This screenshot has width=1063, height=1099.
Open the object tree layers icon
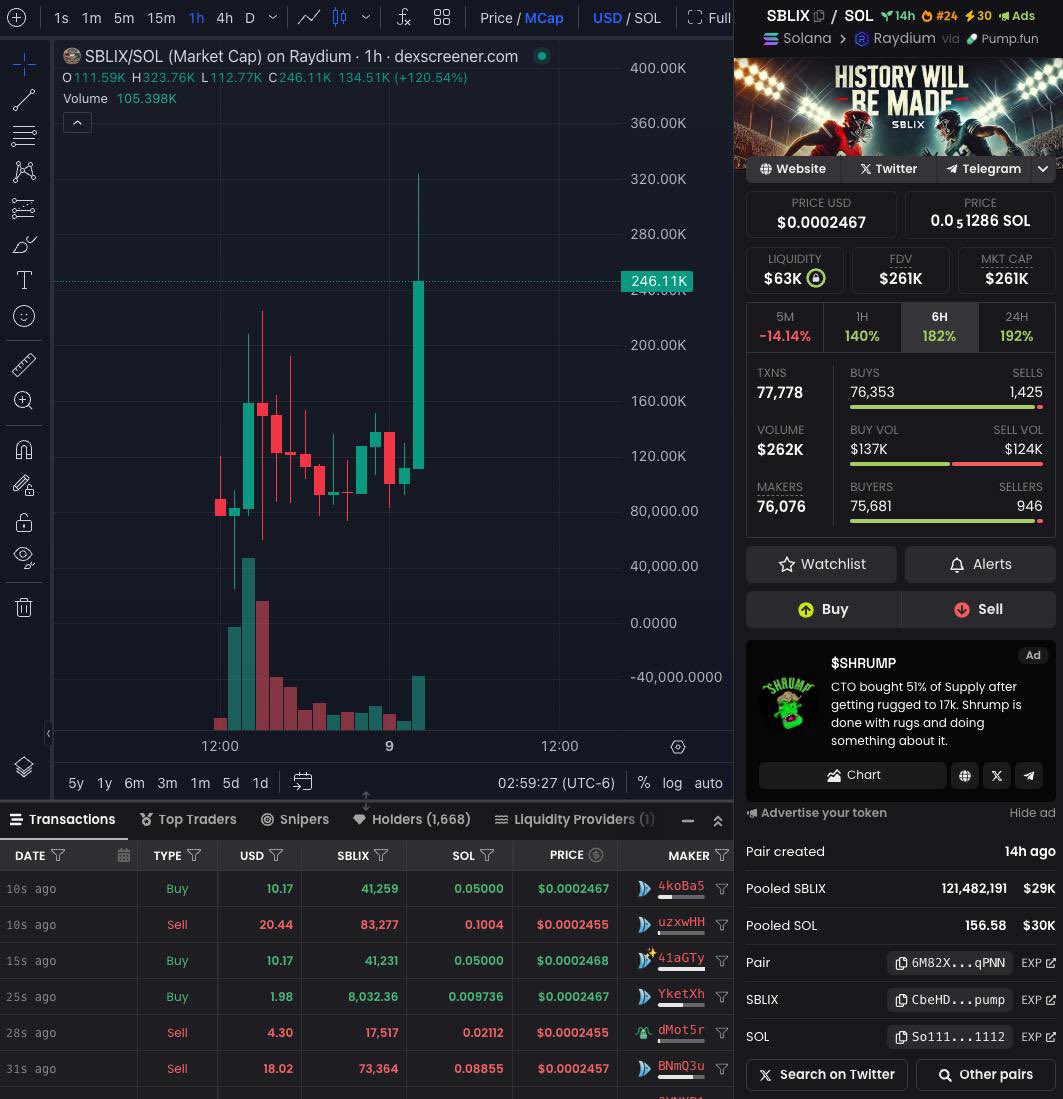[x=24, y=767]
